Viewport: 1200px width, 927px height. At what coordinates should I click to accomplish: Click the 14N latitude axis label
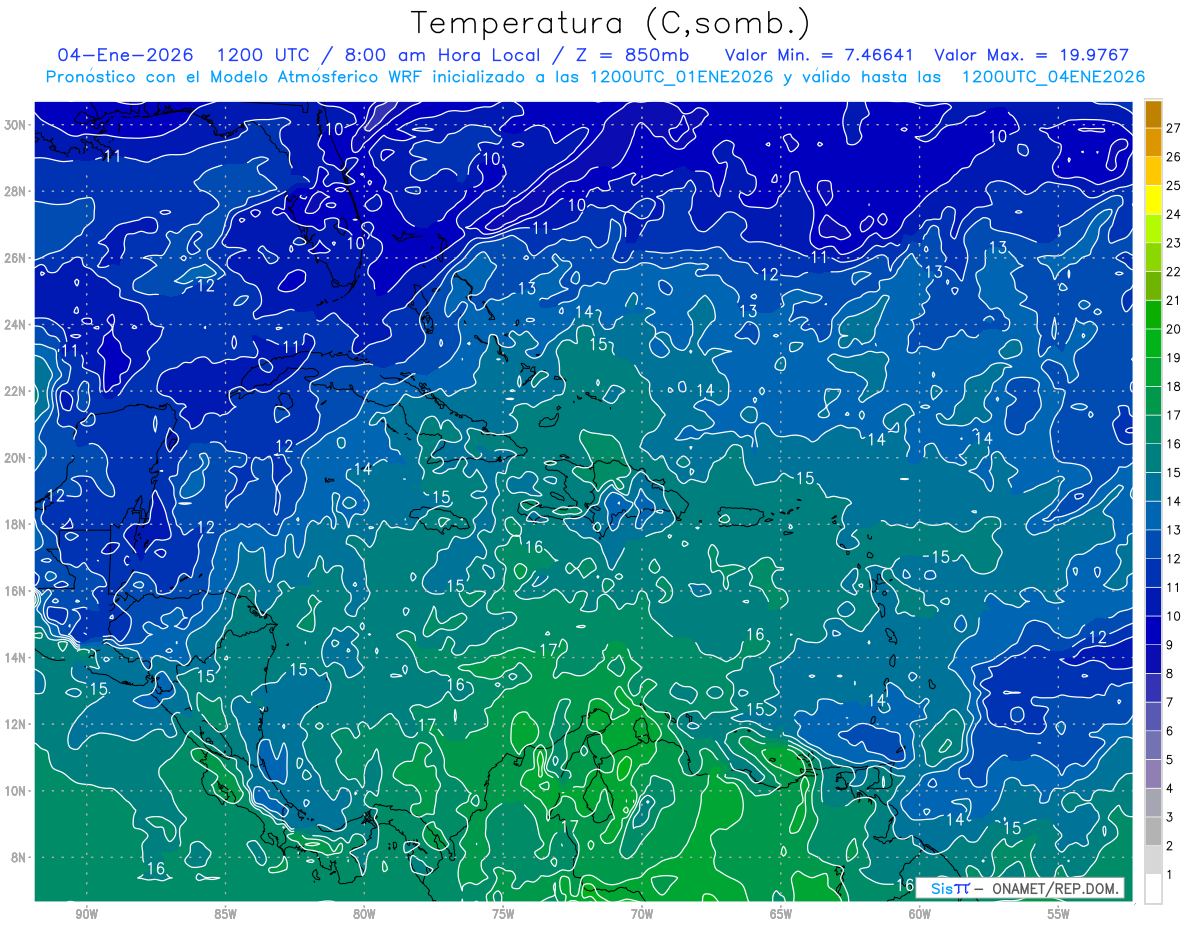(16, 657)
